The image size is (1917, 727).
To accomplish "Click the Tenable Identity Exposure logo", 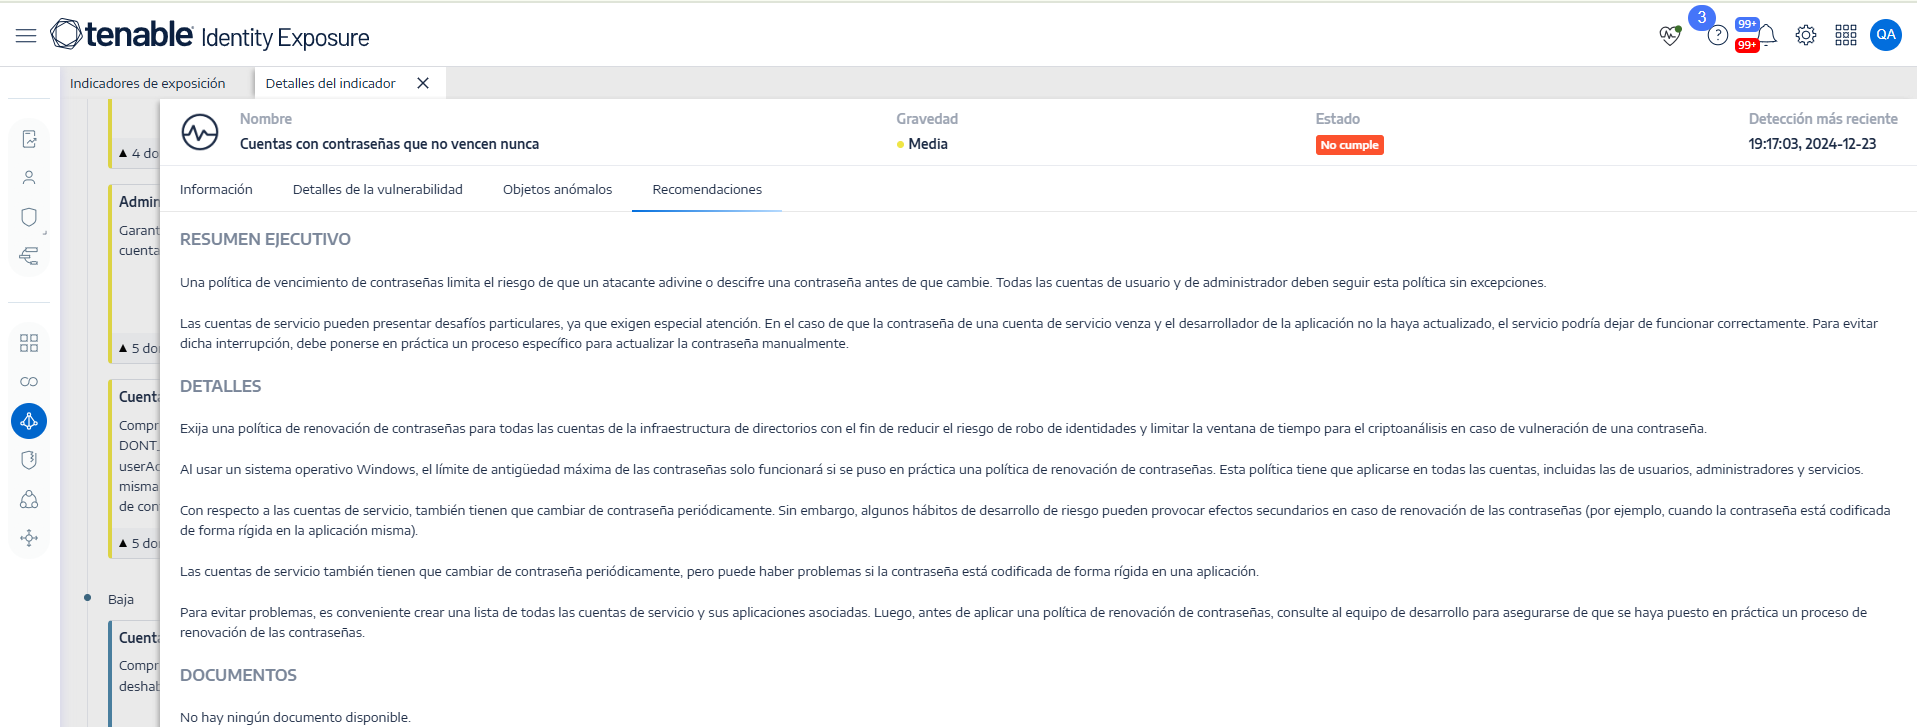I will [210, 35].
